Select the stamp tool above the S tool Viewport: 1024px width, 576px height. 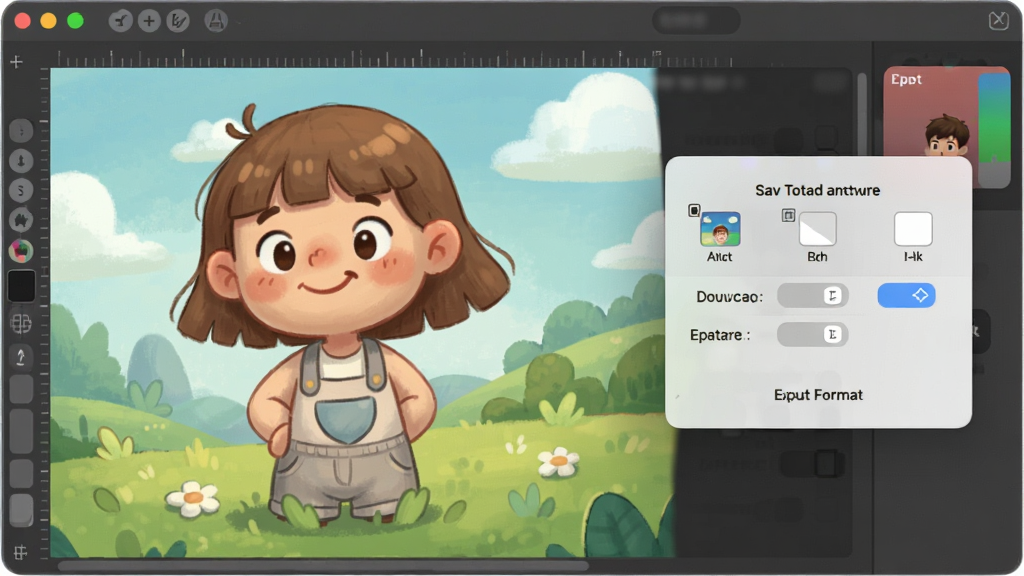click(21, 161)
